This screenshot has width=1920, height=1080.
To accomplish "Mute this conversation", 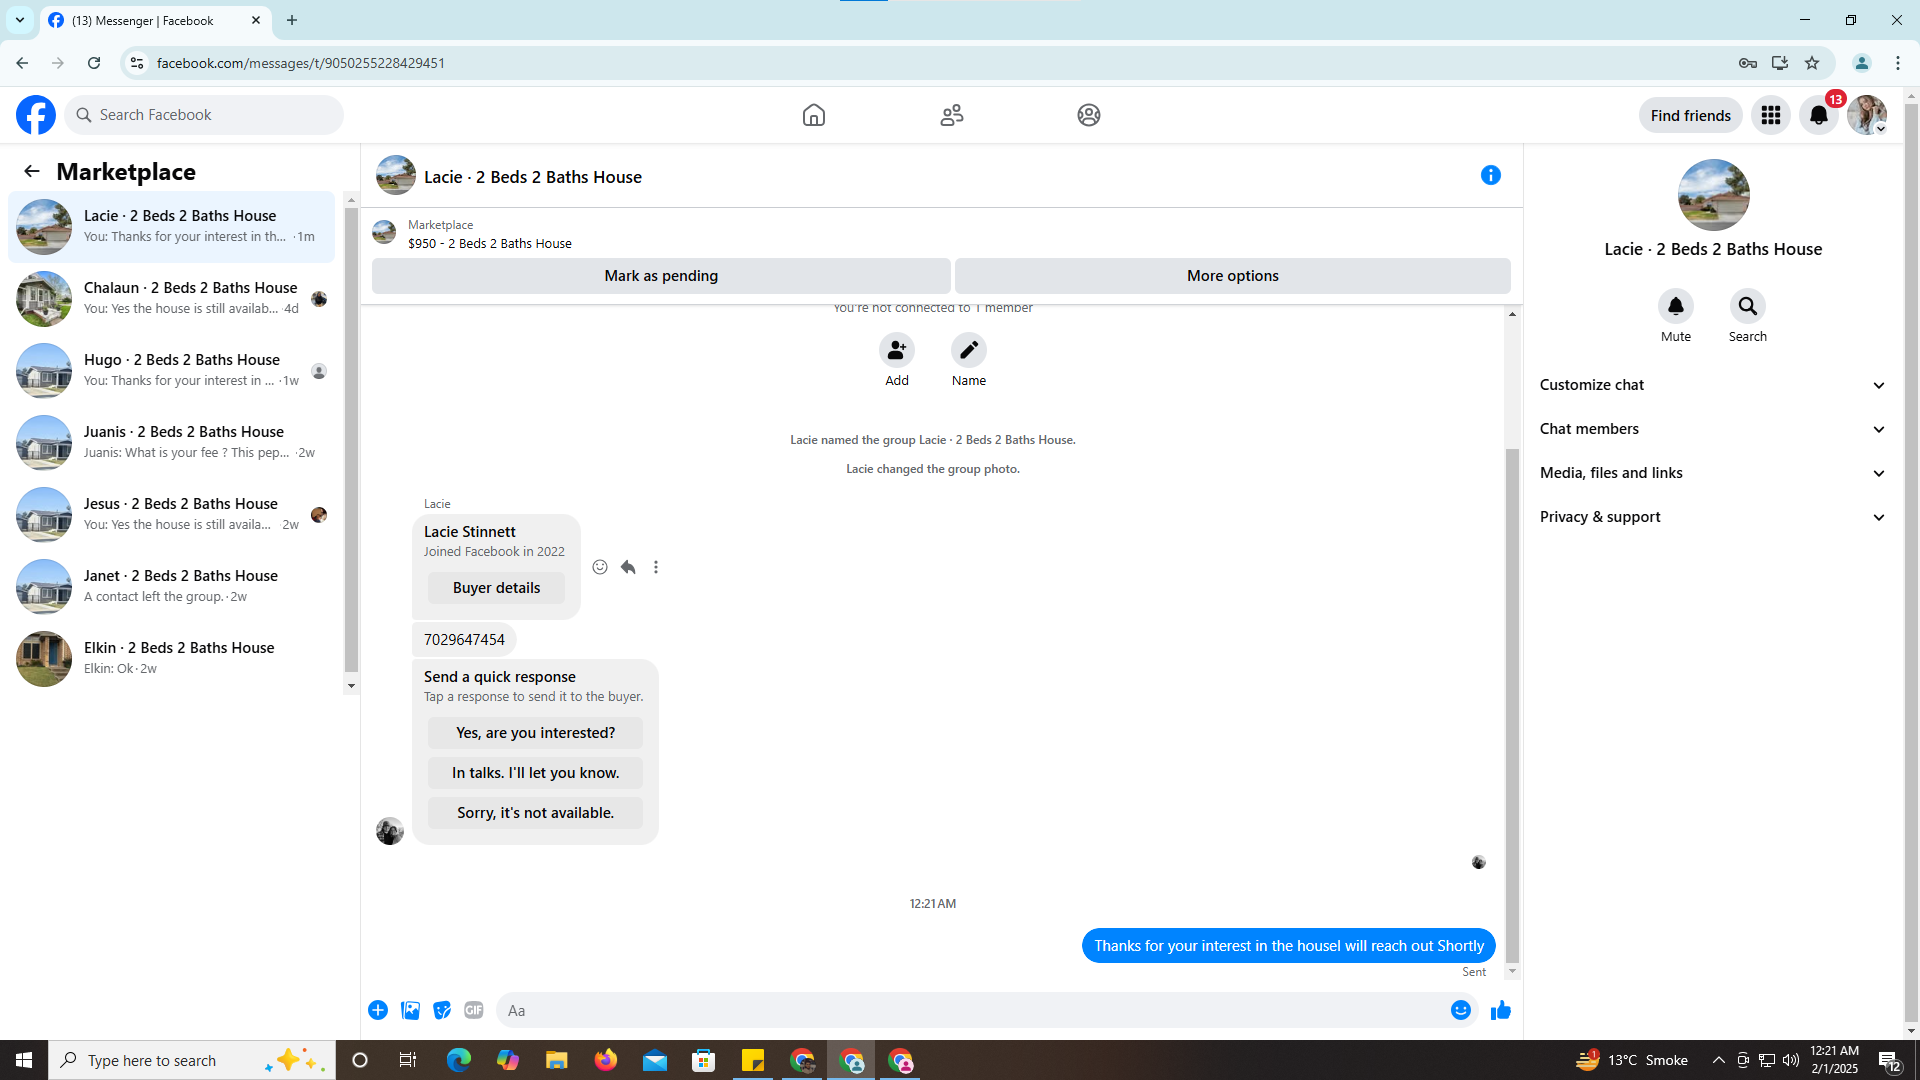I will click(1676, 306).
